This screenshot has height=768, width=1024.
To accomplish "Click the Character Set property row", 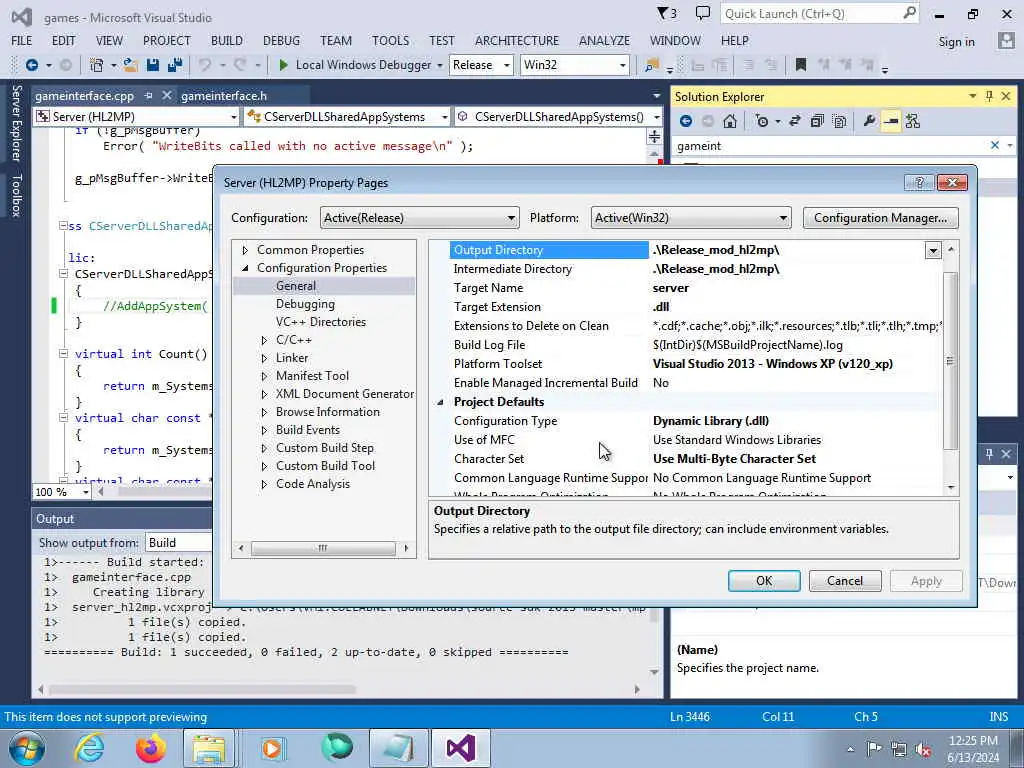I will 697,458.
